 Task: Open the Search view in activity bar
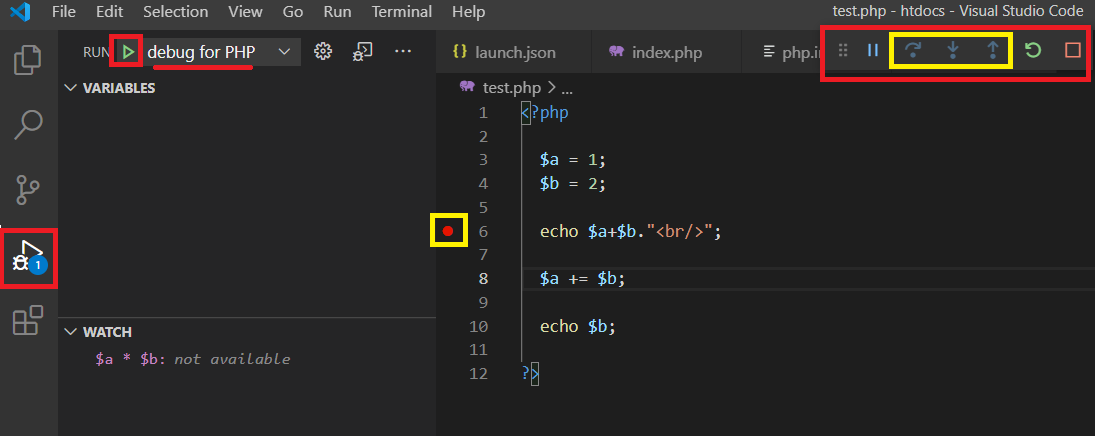pos(29,125)
